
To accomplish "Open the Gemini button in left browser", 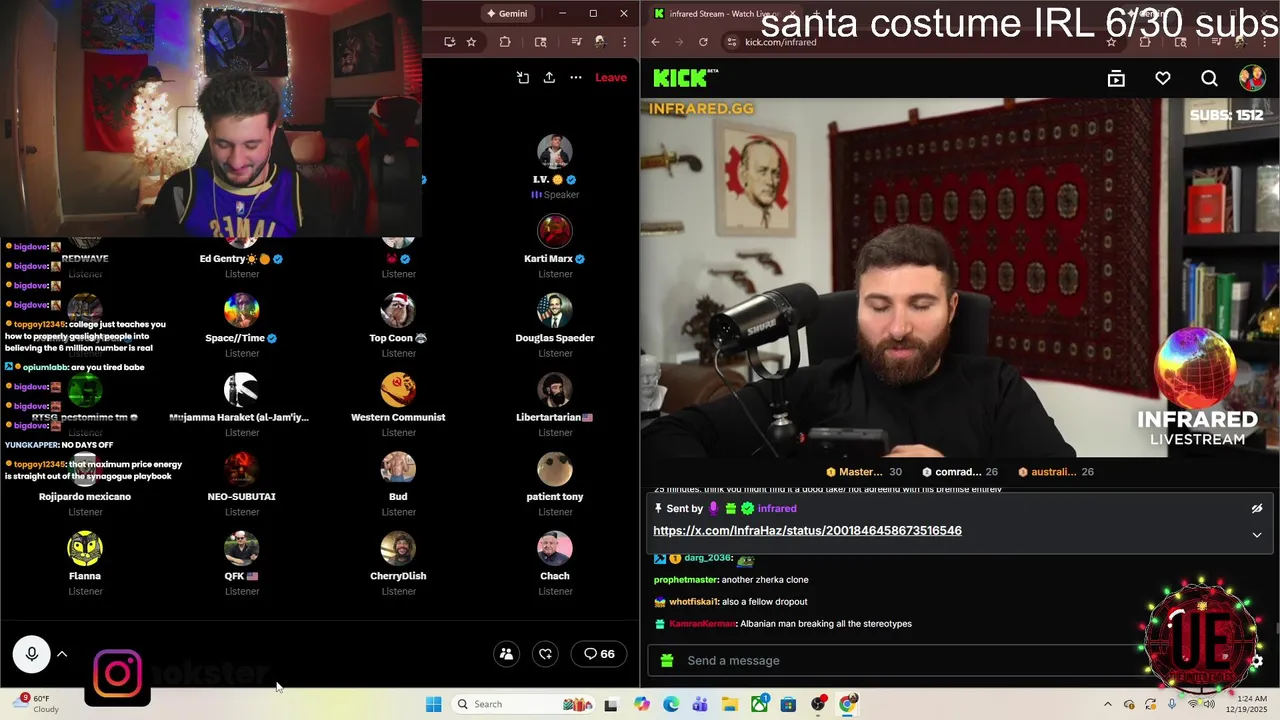I will (506, 13).
